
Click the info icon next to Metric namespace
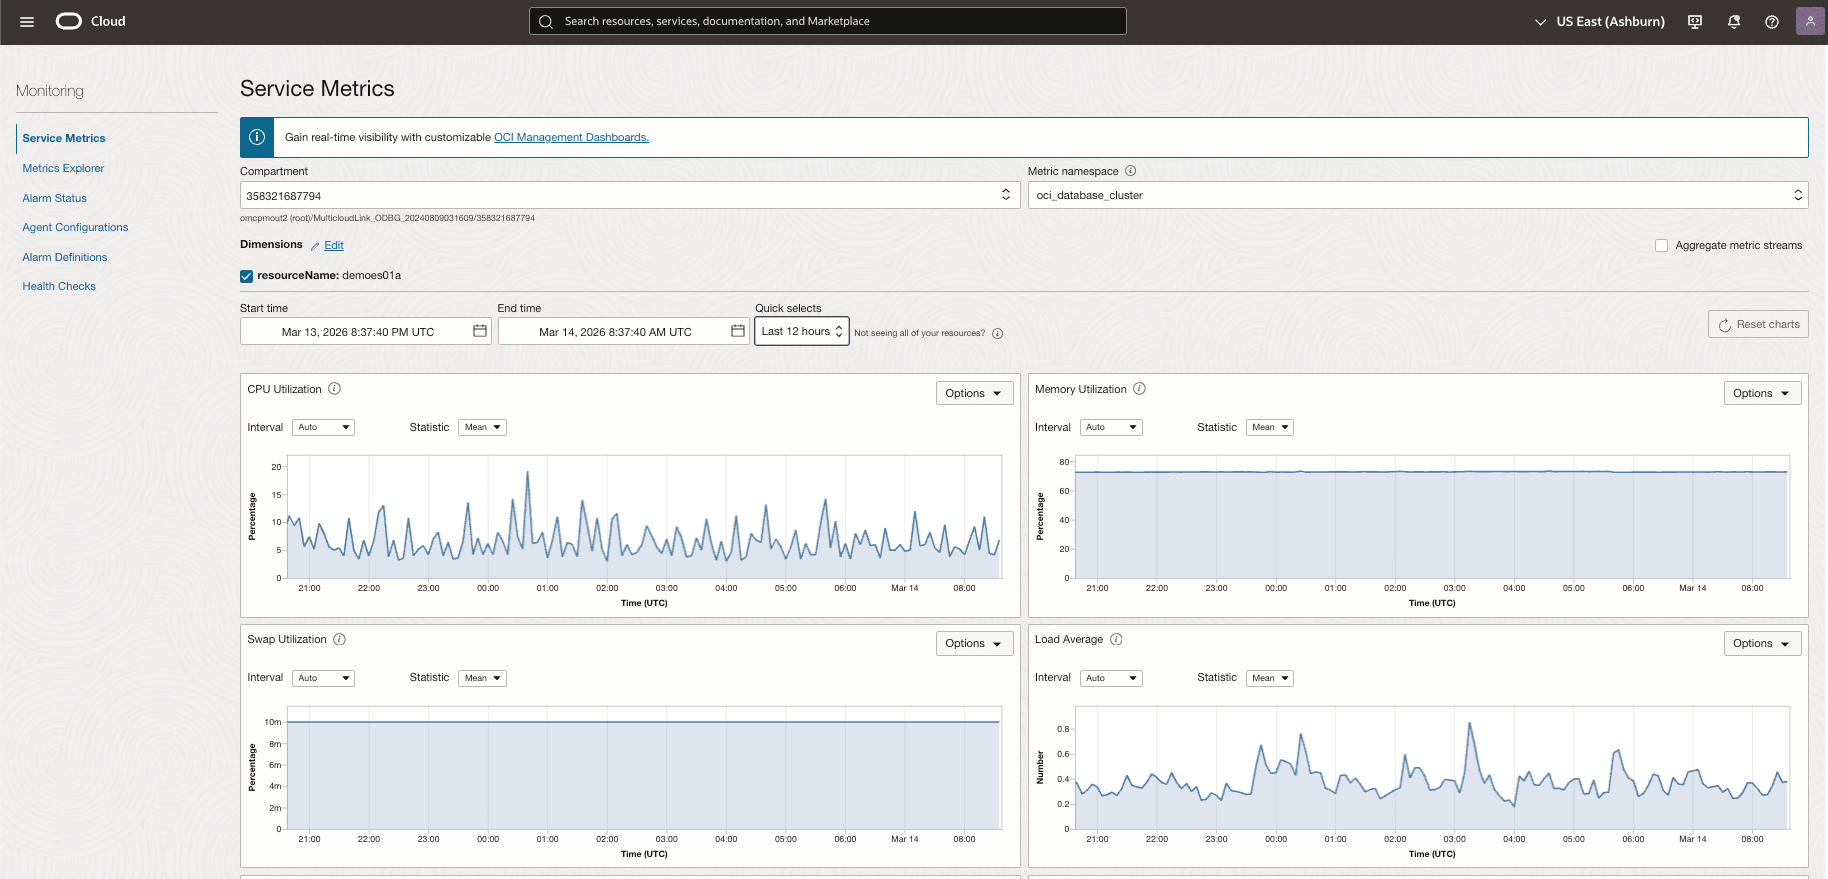pyautogui.click(x=1130, y=171)
